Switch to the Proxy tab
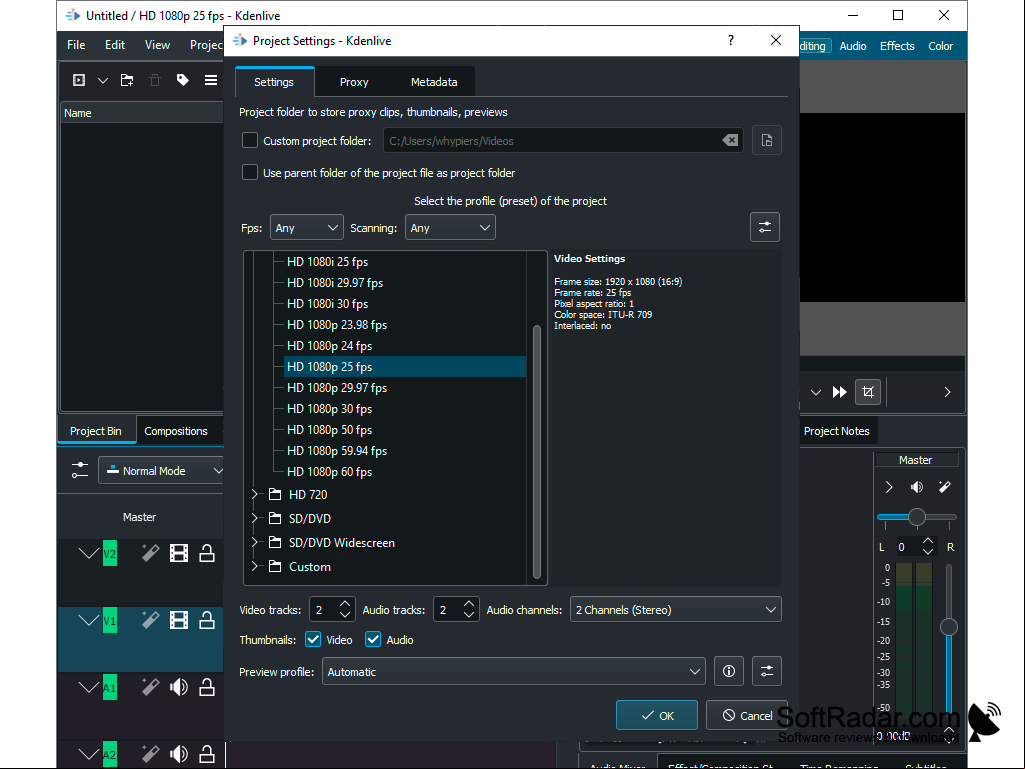 [354, 82]
